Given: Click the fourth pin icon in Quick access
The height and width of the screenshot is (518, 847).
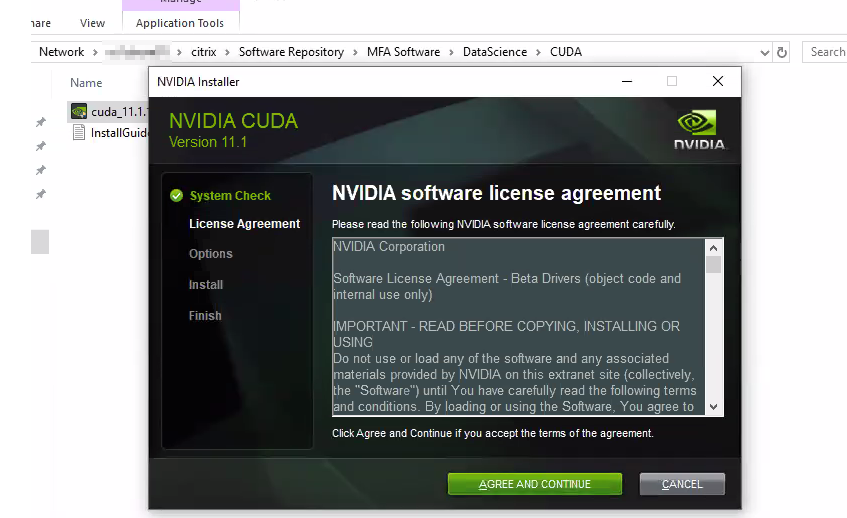Looking at the screenshot, I should point(41,194).
